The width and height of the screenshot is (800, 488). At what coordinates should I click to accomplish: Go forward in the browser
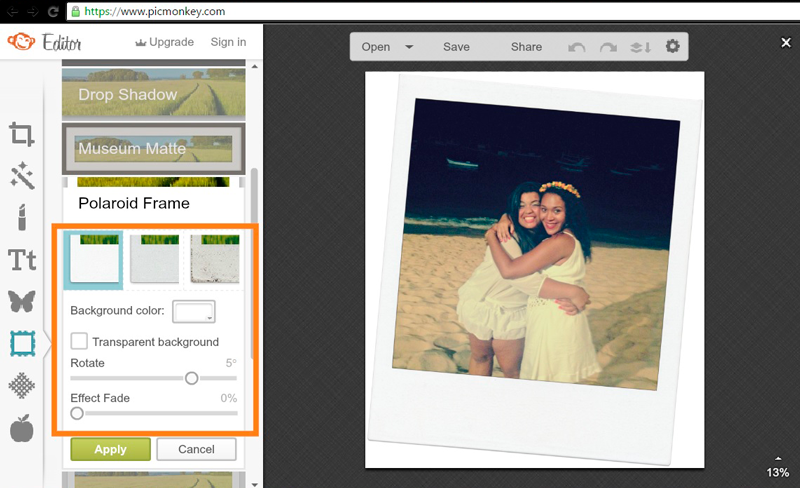pyautogui.click(x=33, y=11)
